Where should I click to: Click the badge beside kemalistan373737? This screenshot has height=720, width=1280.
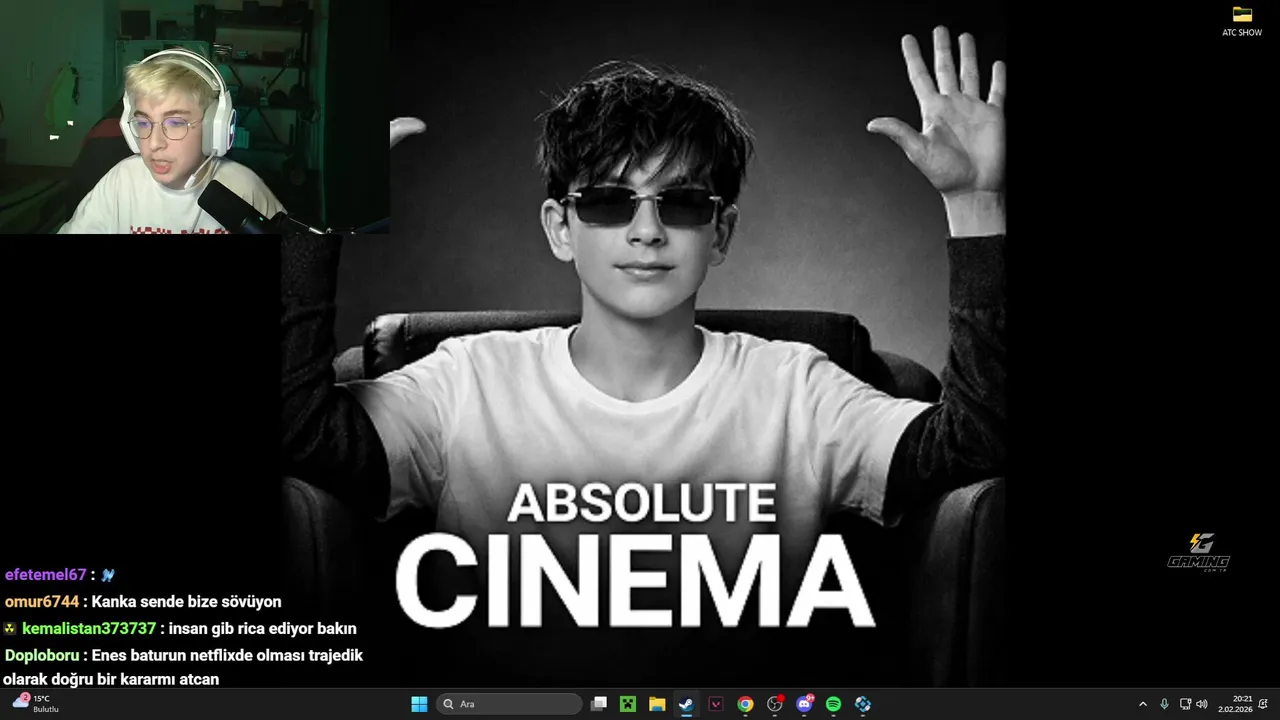10,629
